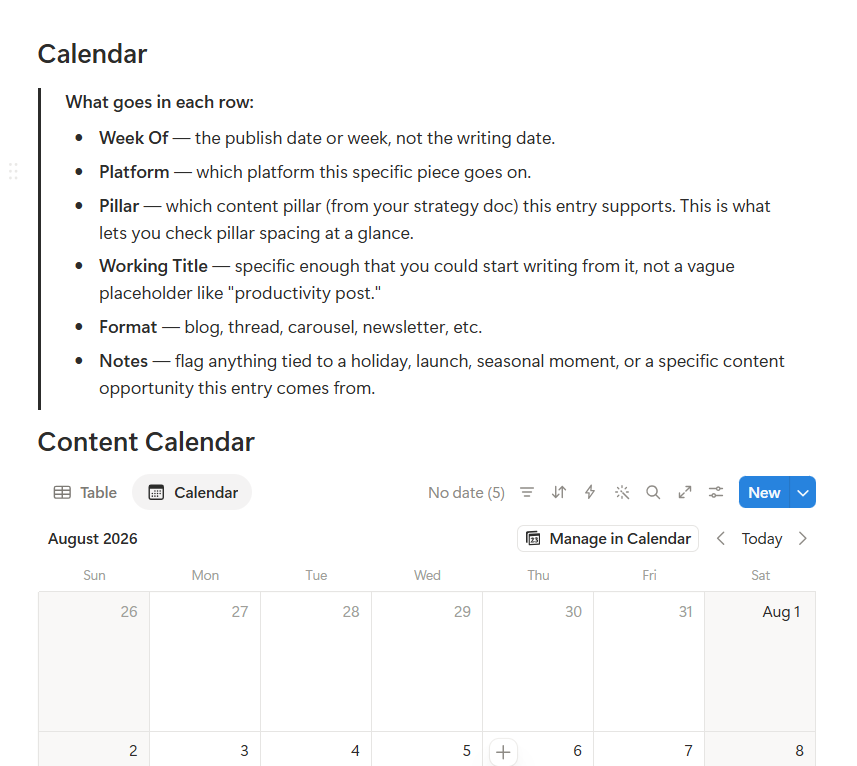The image size is (857, 766).
Task: Select the Calendar view tab
Action: 192,492
